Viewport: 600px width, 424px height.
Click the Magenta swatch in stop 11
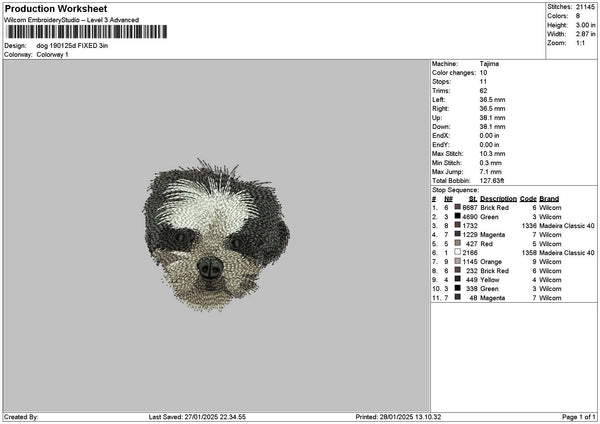tap(458, 297)
